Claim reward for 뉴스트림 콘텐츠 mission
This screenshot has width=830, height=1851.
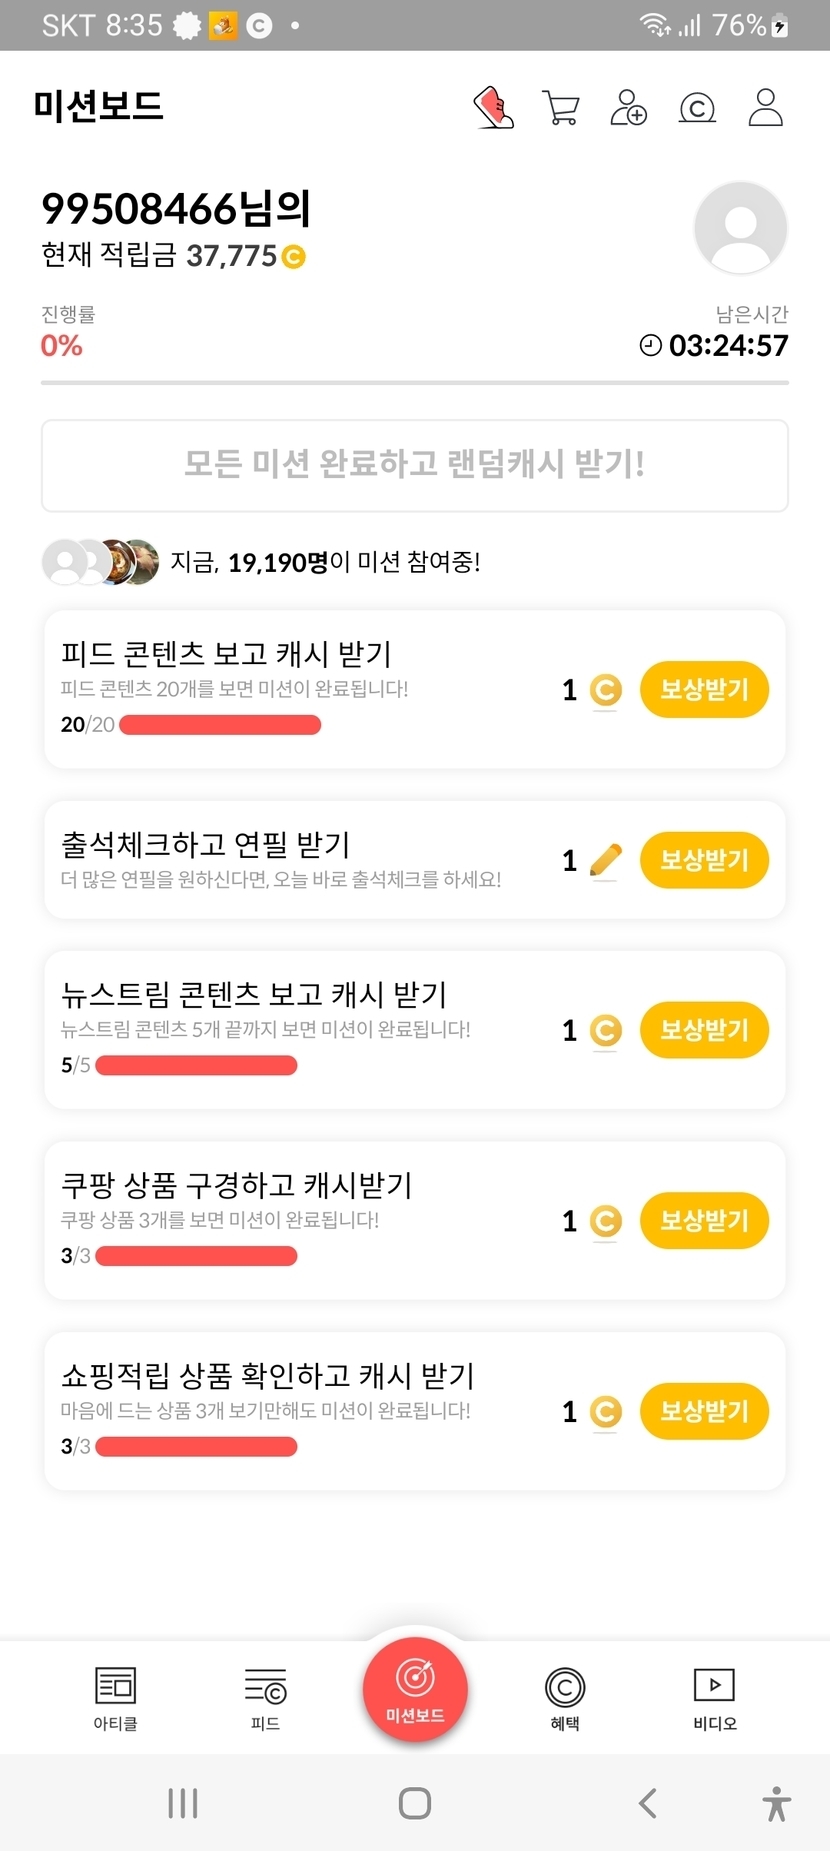click(x=704, y=1030)
